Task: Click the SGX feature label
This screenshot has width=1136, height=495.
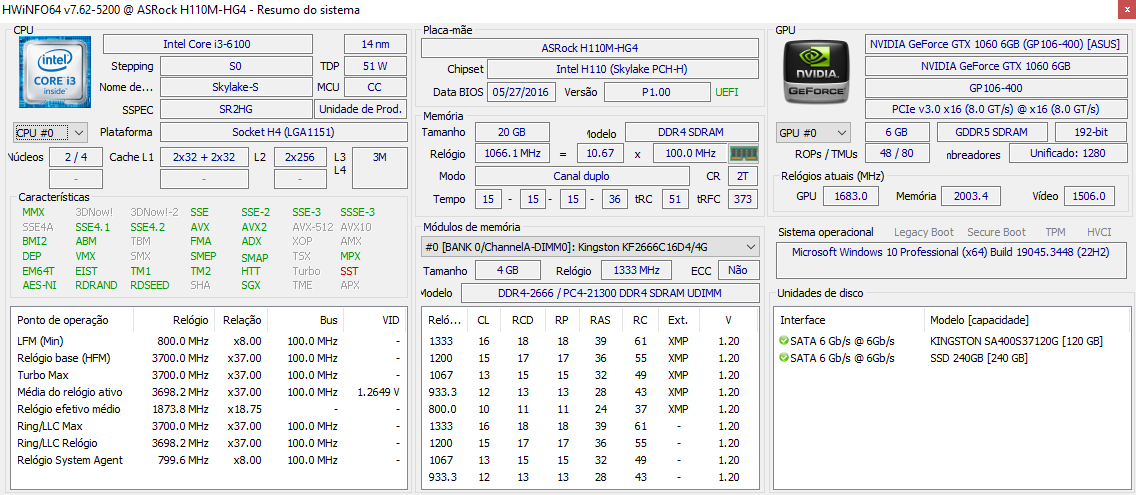Action: (x=251, y=285)
